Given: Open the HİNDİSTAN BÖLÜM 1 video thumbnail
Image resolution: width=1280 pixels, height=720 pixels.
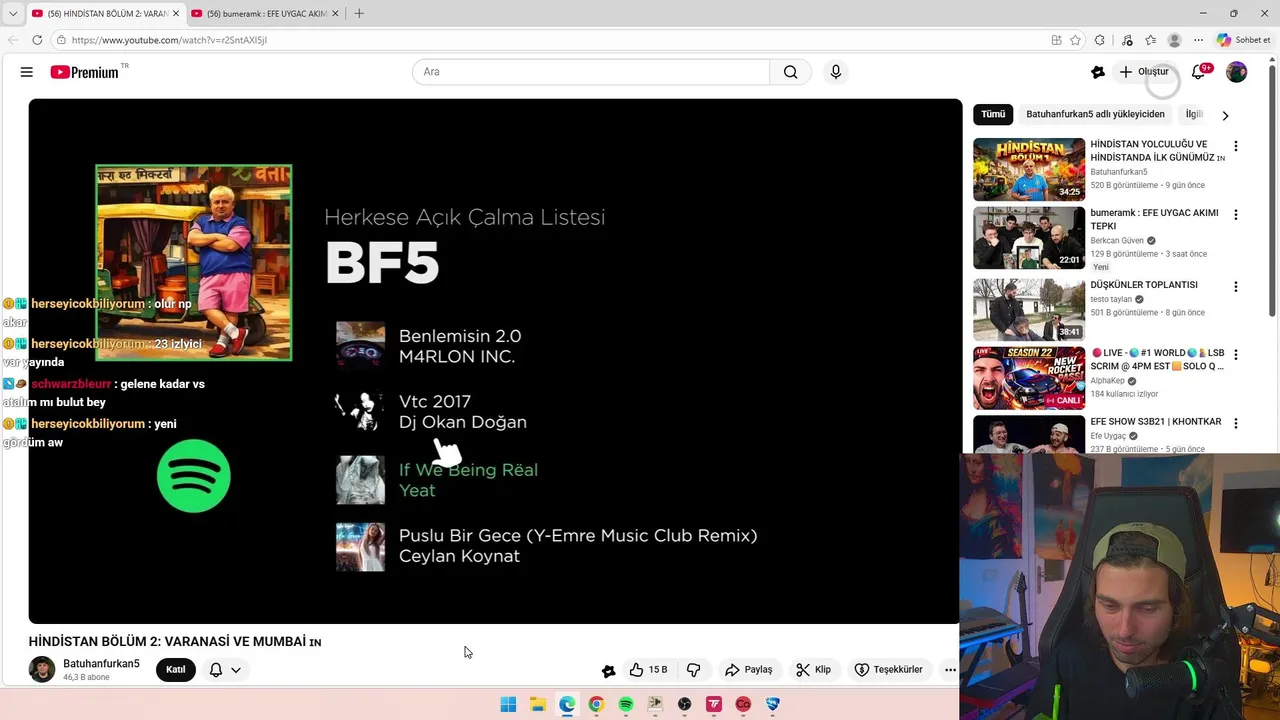Looking at the screenshot, I should (1029, 170).
